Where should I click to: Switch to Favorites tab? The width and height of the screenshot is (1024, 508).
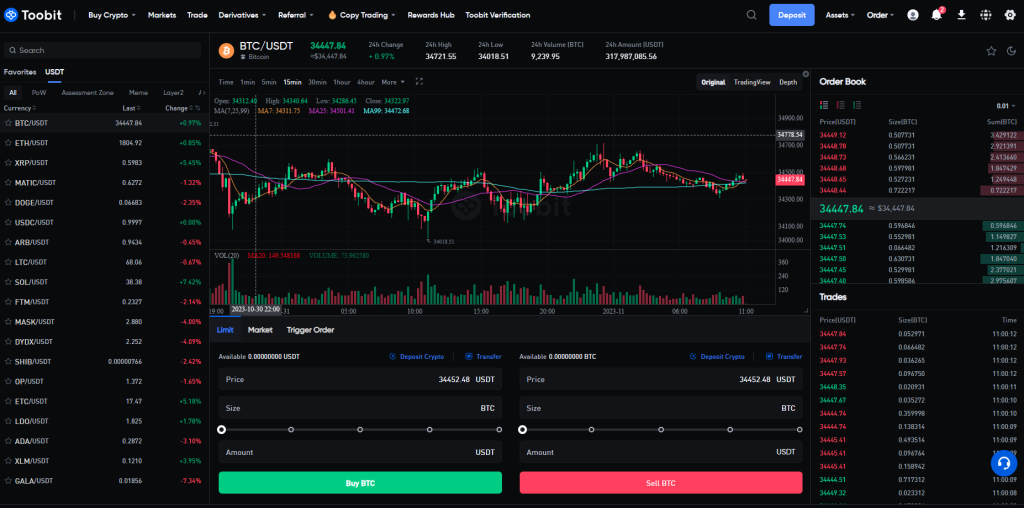click(x=20, y=72)
